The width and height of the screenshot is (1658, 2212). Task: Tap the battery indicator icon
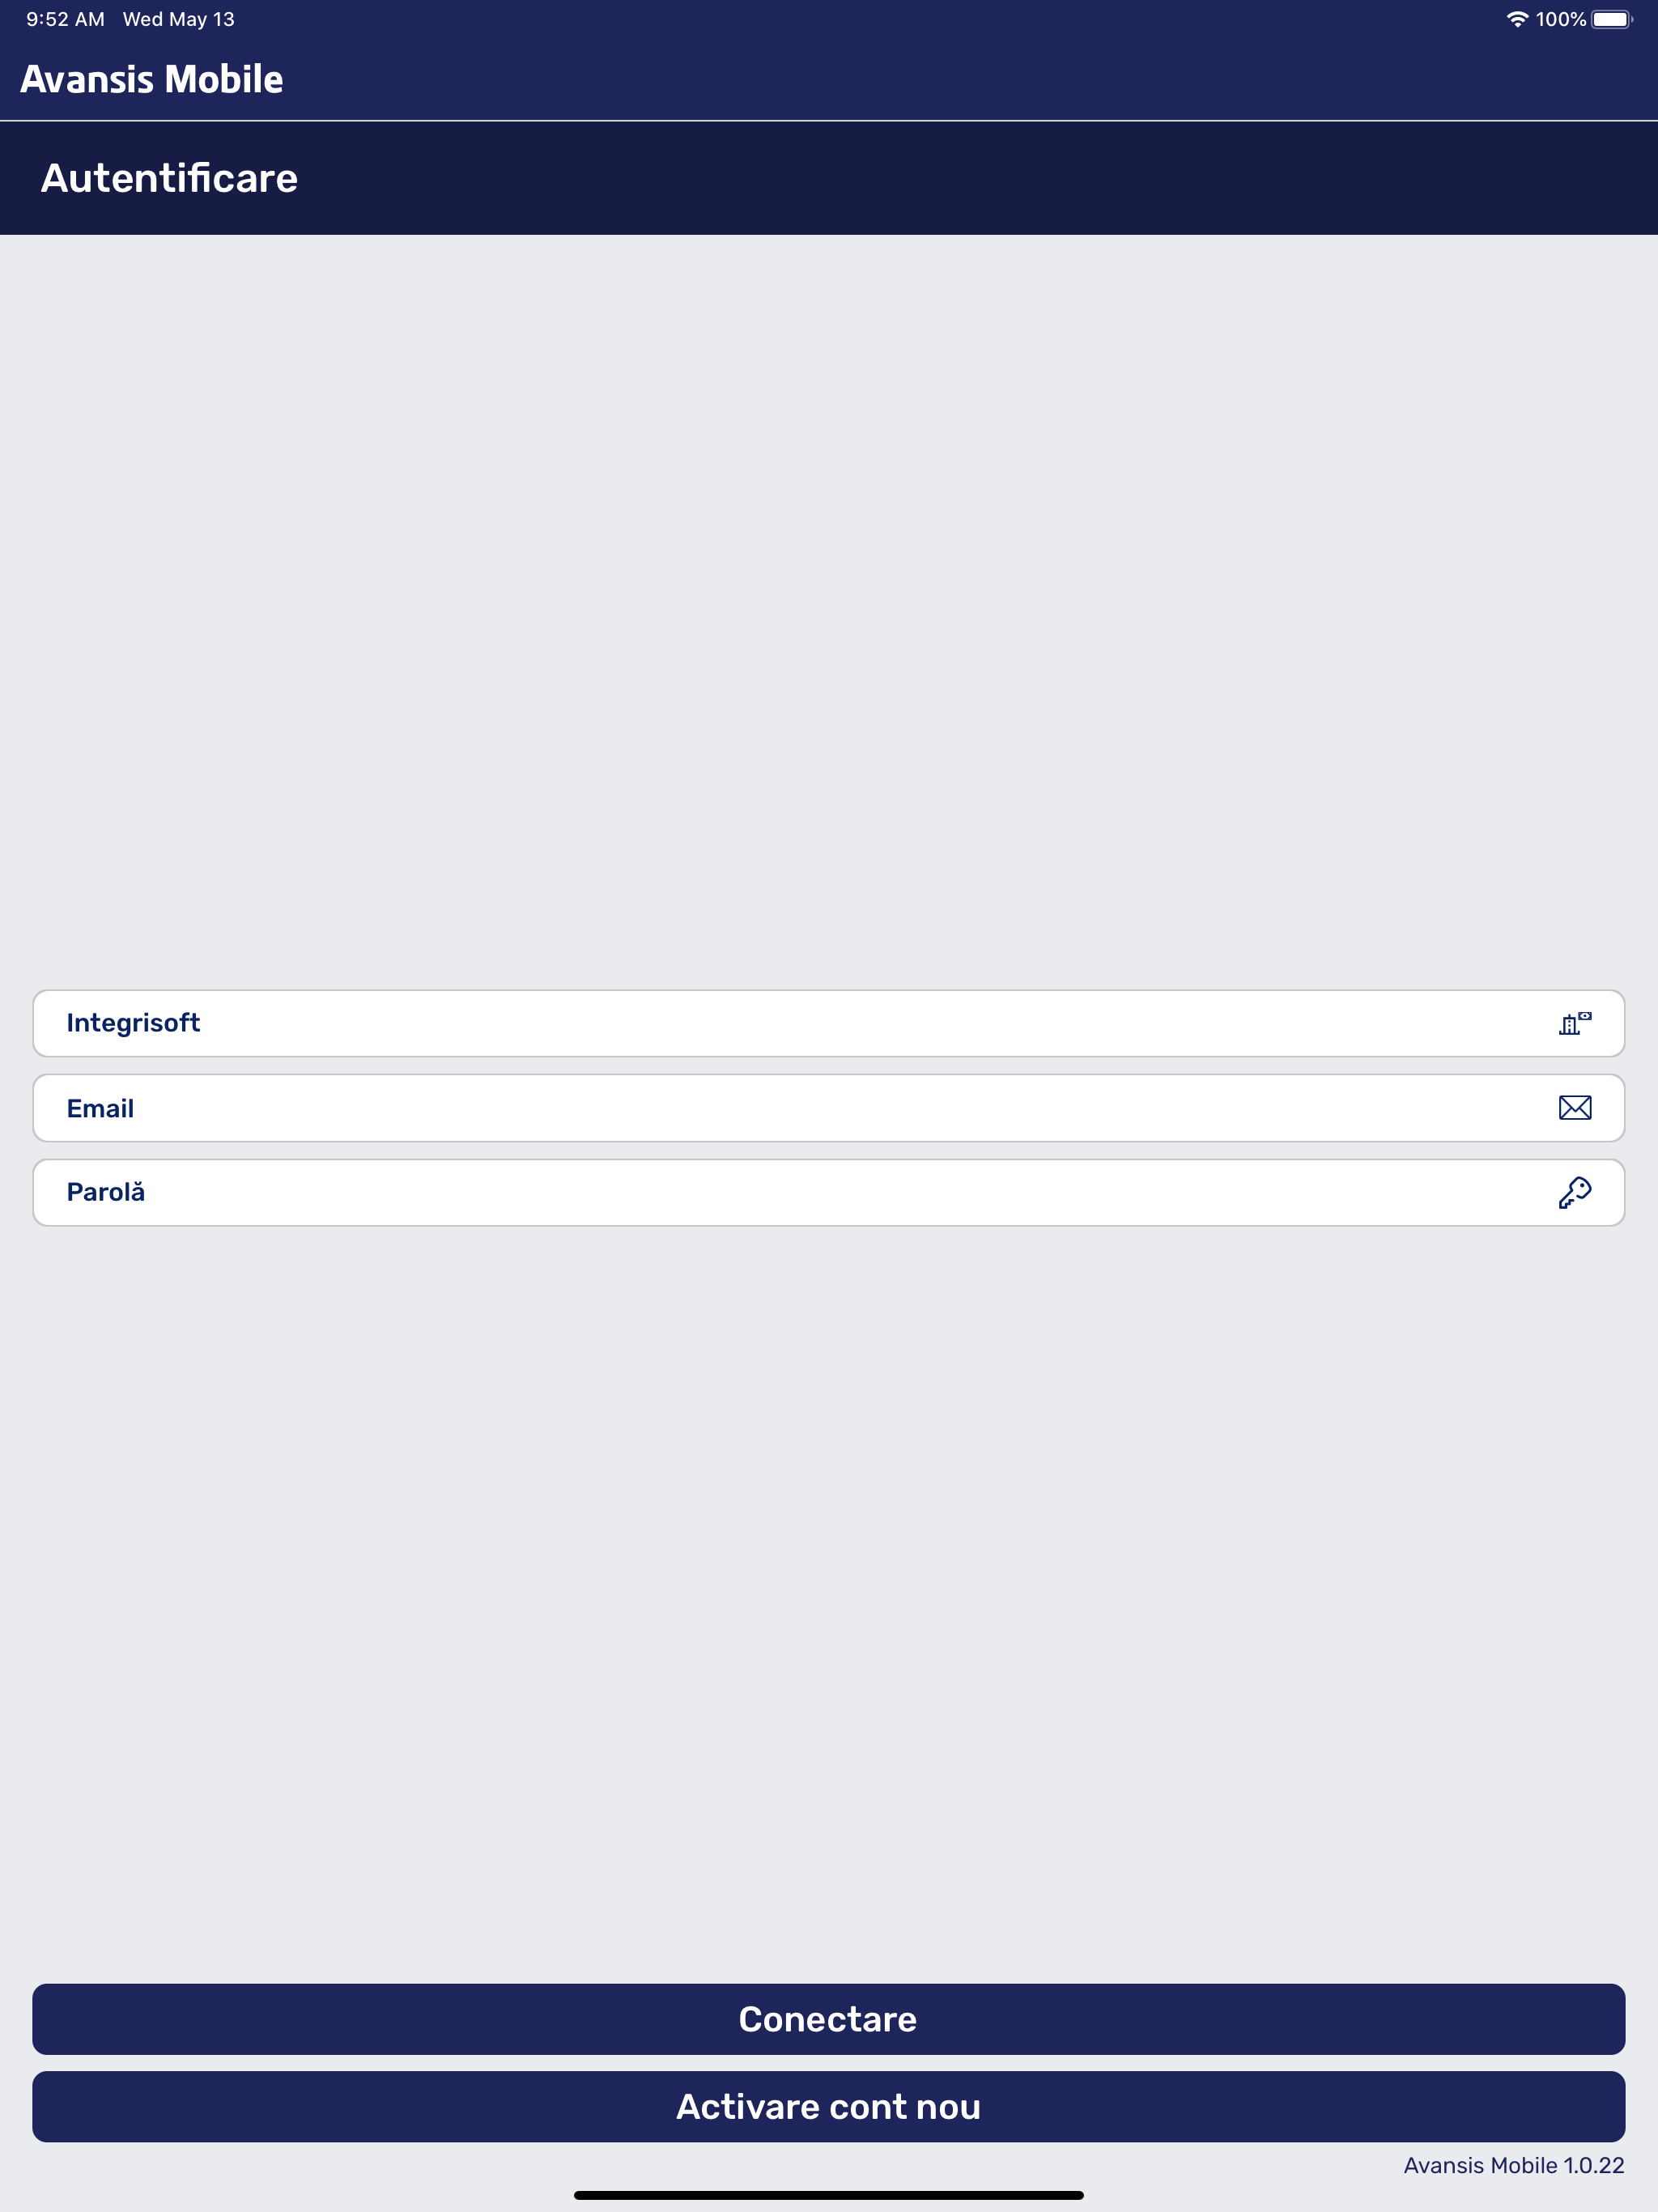point(1612,19)
